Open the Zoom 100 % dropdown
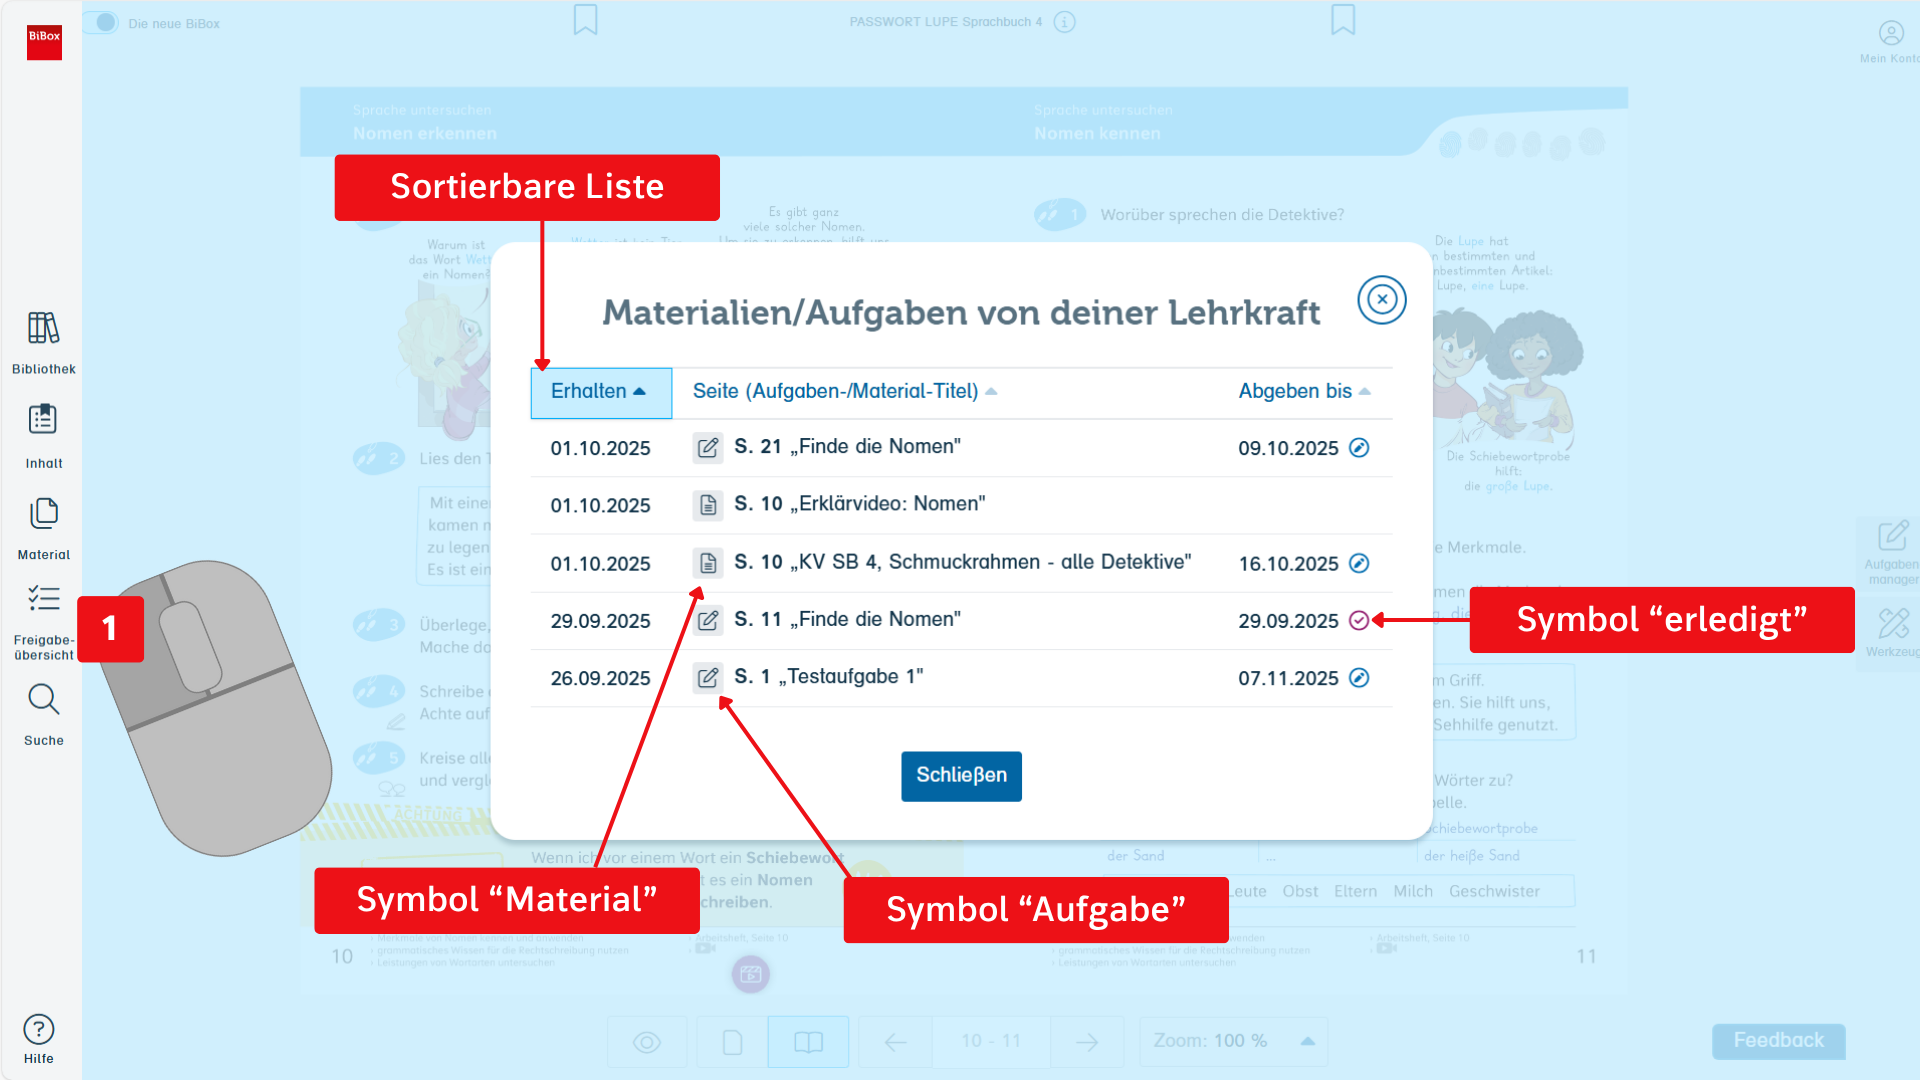 pyautogui.click(x=1233, y=1041)
